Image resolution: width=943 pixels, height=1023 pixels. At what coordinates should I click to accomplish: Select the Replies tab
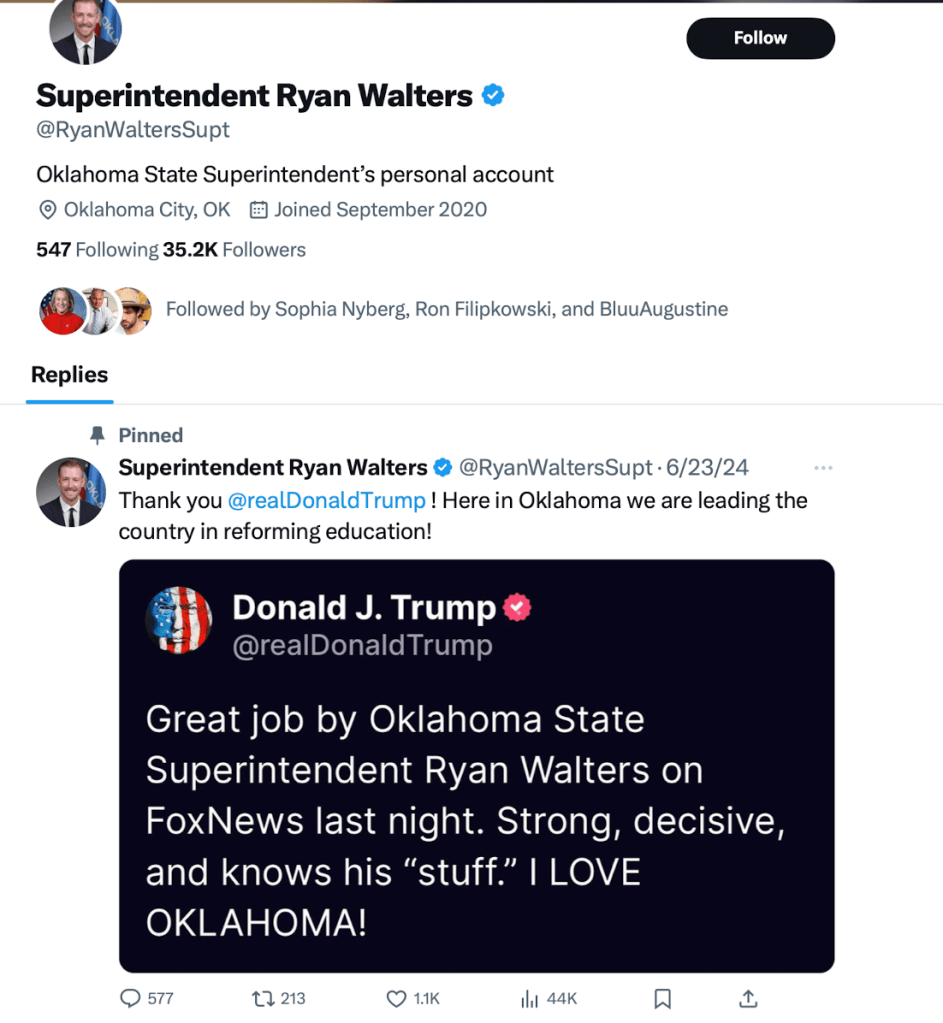[69, 375]
